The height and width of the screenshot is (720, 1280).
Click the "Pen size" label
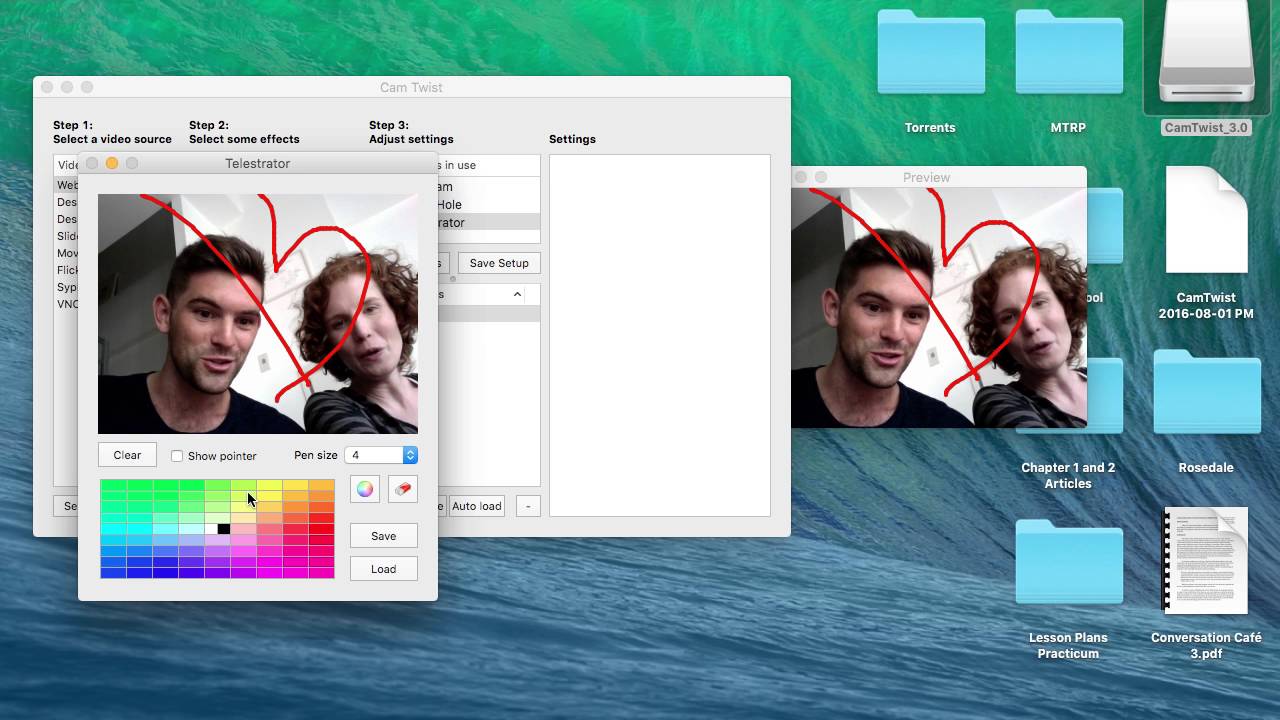[316, 455]
